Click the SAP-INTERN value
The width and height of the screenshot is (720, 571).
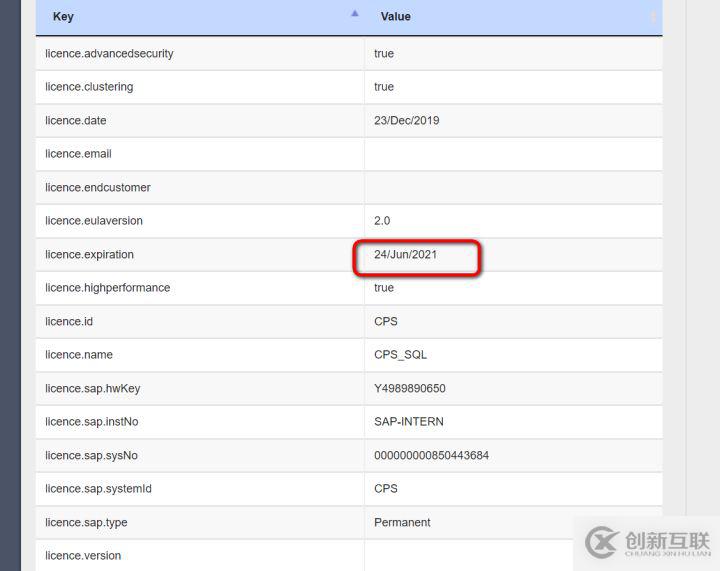409,422
